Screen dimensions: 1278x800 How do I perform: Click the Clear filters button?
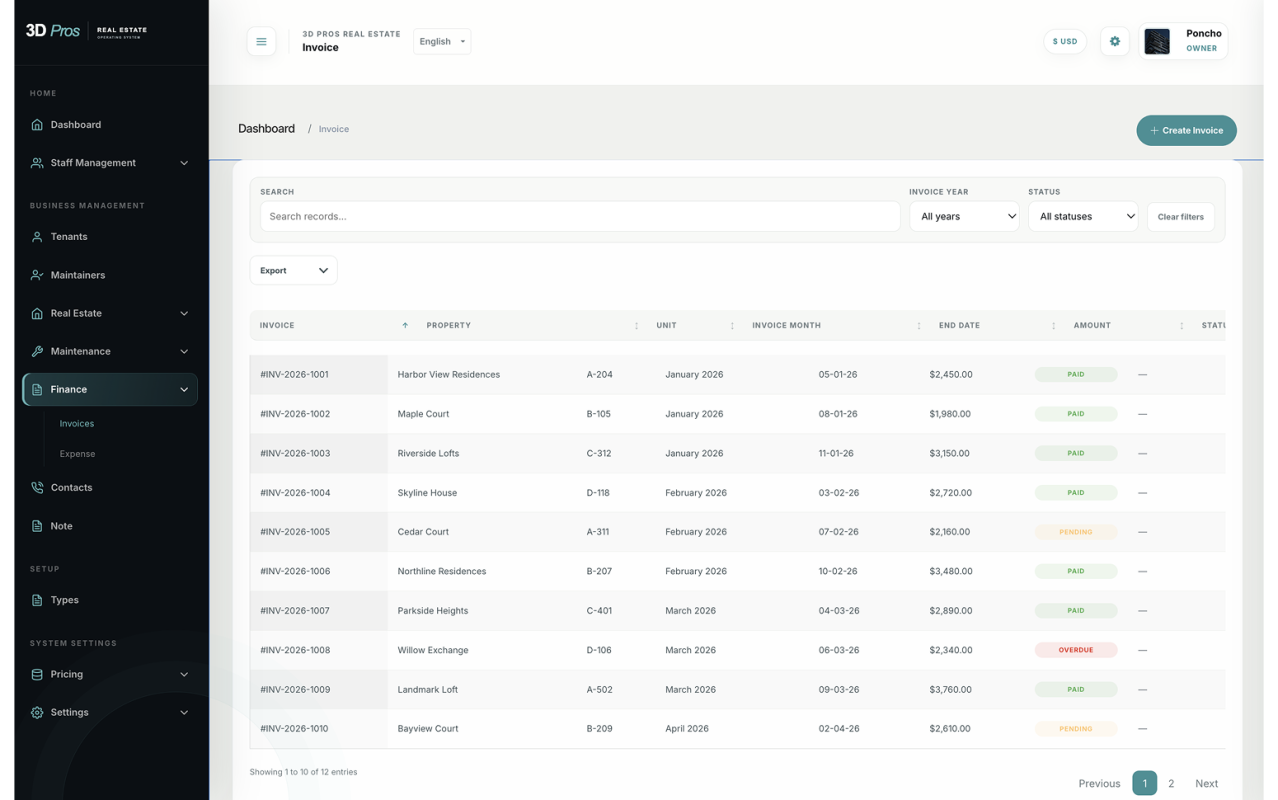pyautogui.click(x=1180, y=217)
